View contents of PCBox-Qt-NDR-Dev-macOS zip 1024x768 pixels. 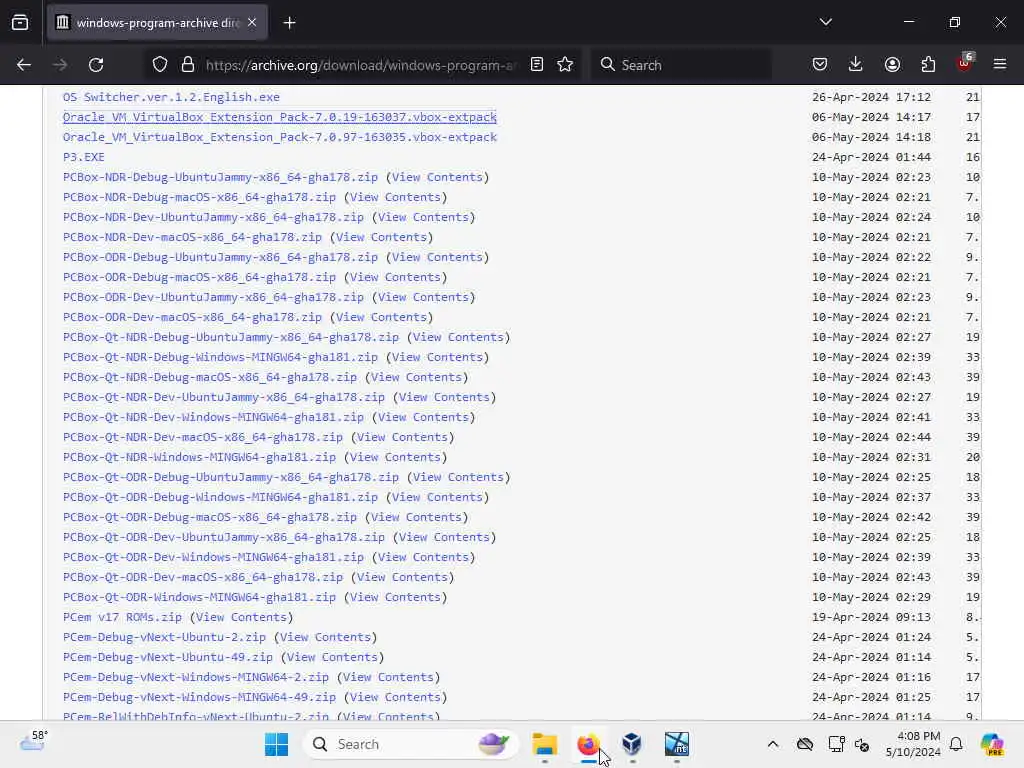click(402, 437)
